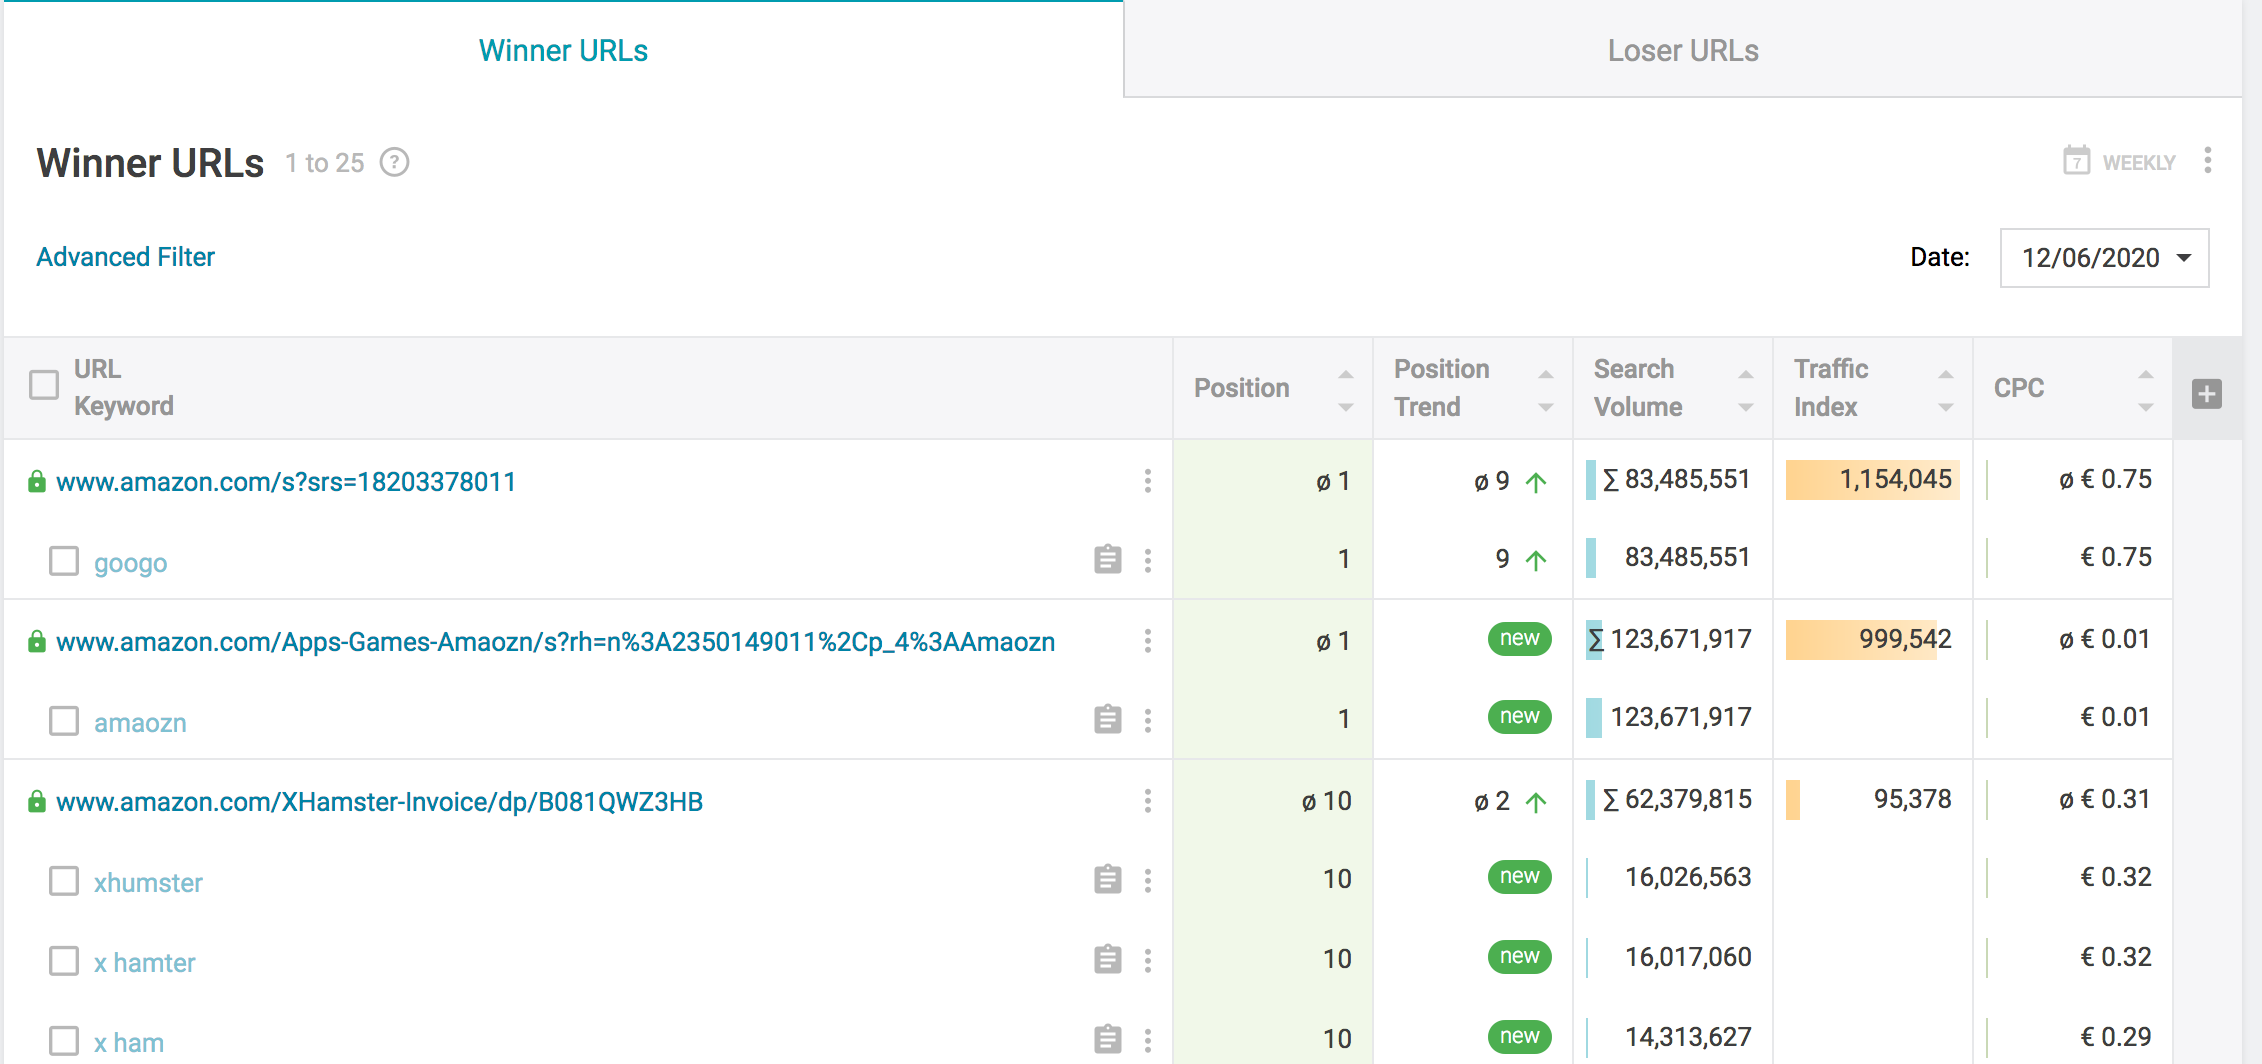The height and width of the screenshot is (1064, 2262).
Task: Open the three-dot menu beside WEEKLY
Action: [x=2207, y=161]
